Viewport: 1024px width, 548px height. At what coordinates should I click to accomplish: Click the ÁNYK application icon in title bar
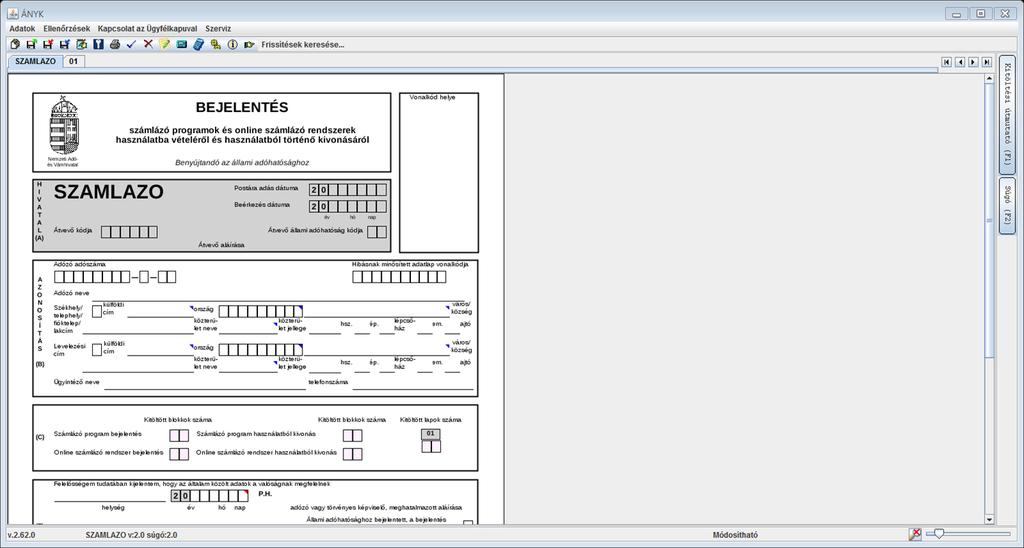[x=12, y=13]
